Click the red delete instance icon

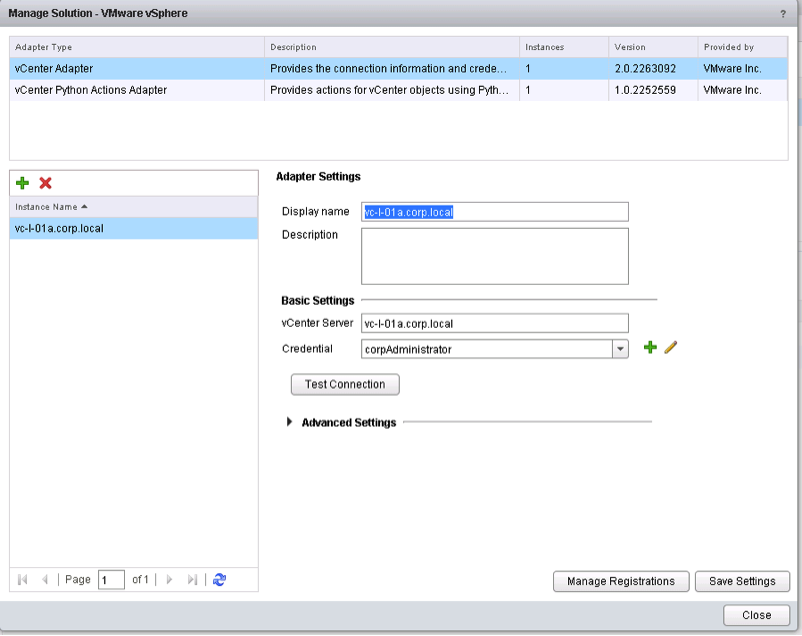(45, 183)
